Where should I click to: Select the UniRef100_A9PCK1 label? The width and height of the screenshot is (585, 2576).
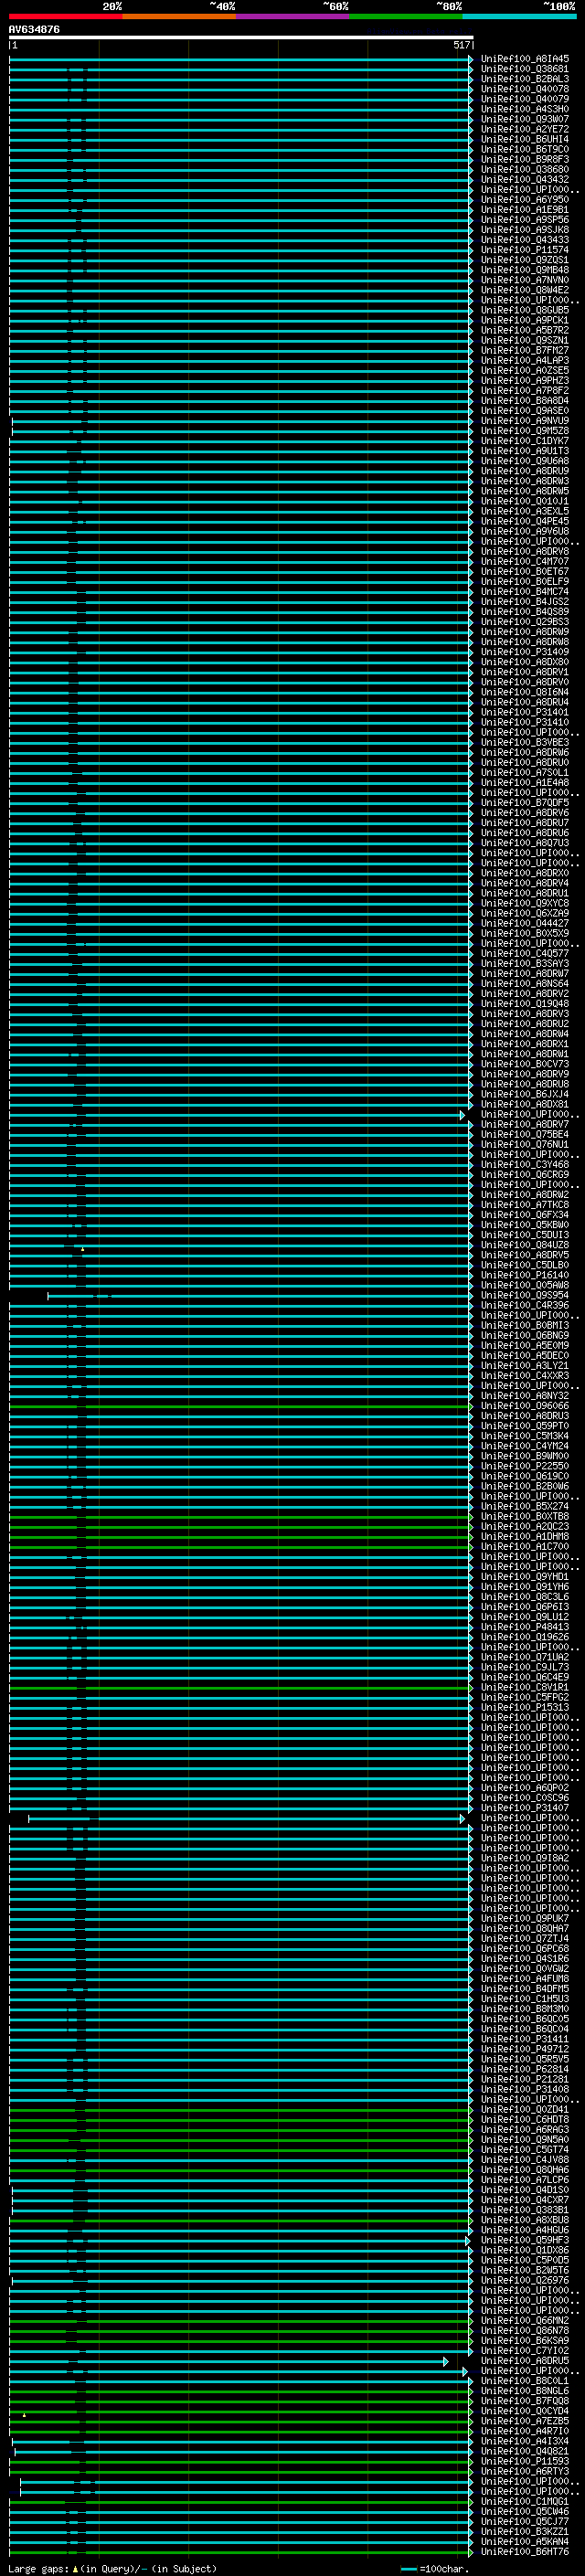[x=525, y=320]
